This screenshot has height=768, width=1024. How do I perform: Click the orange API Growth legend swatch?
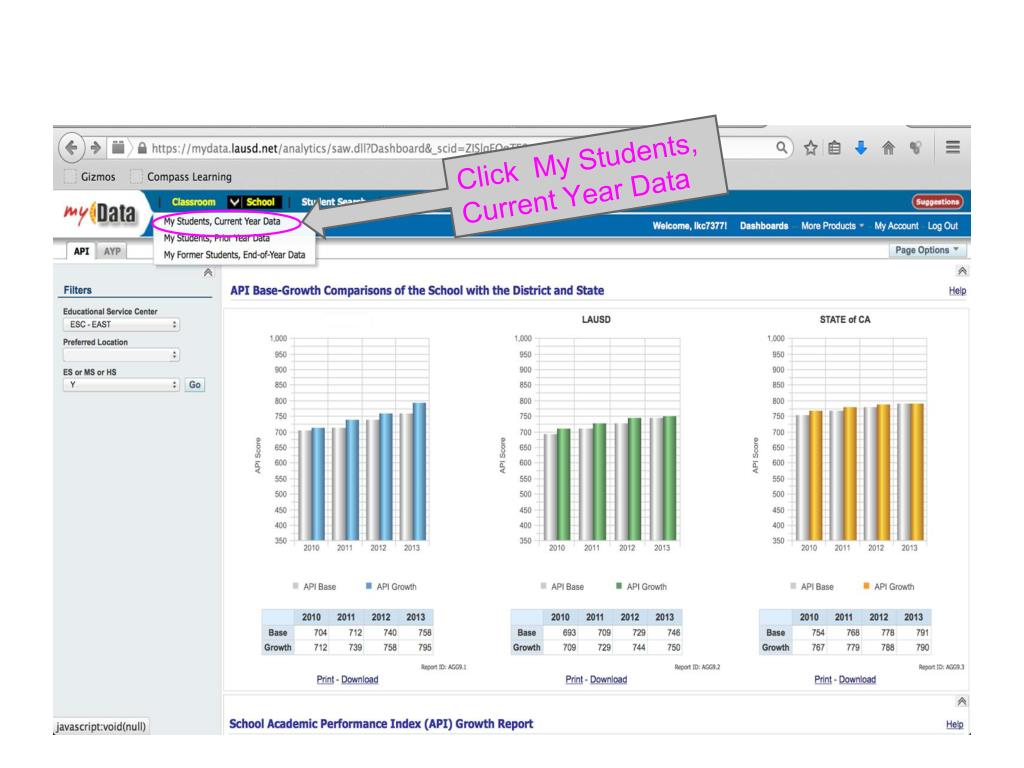coord(867,586)
